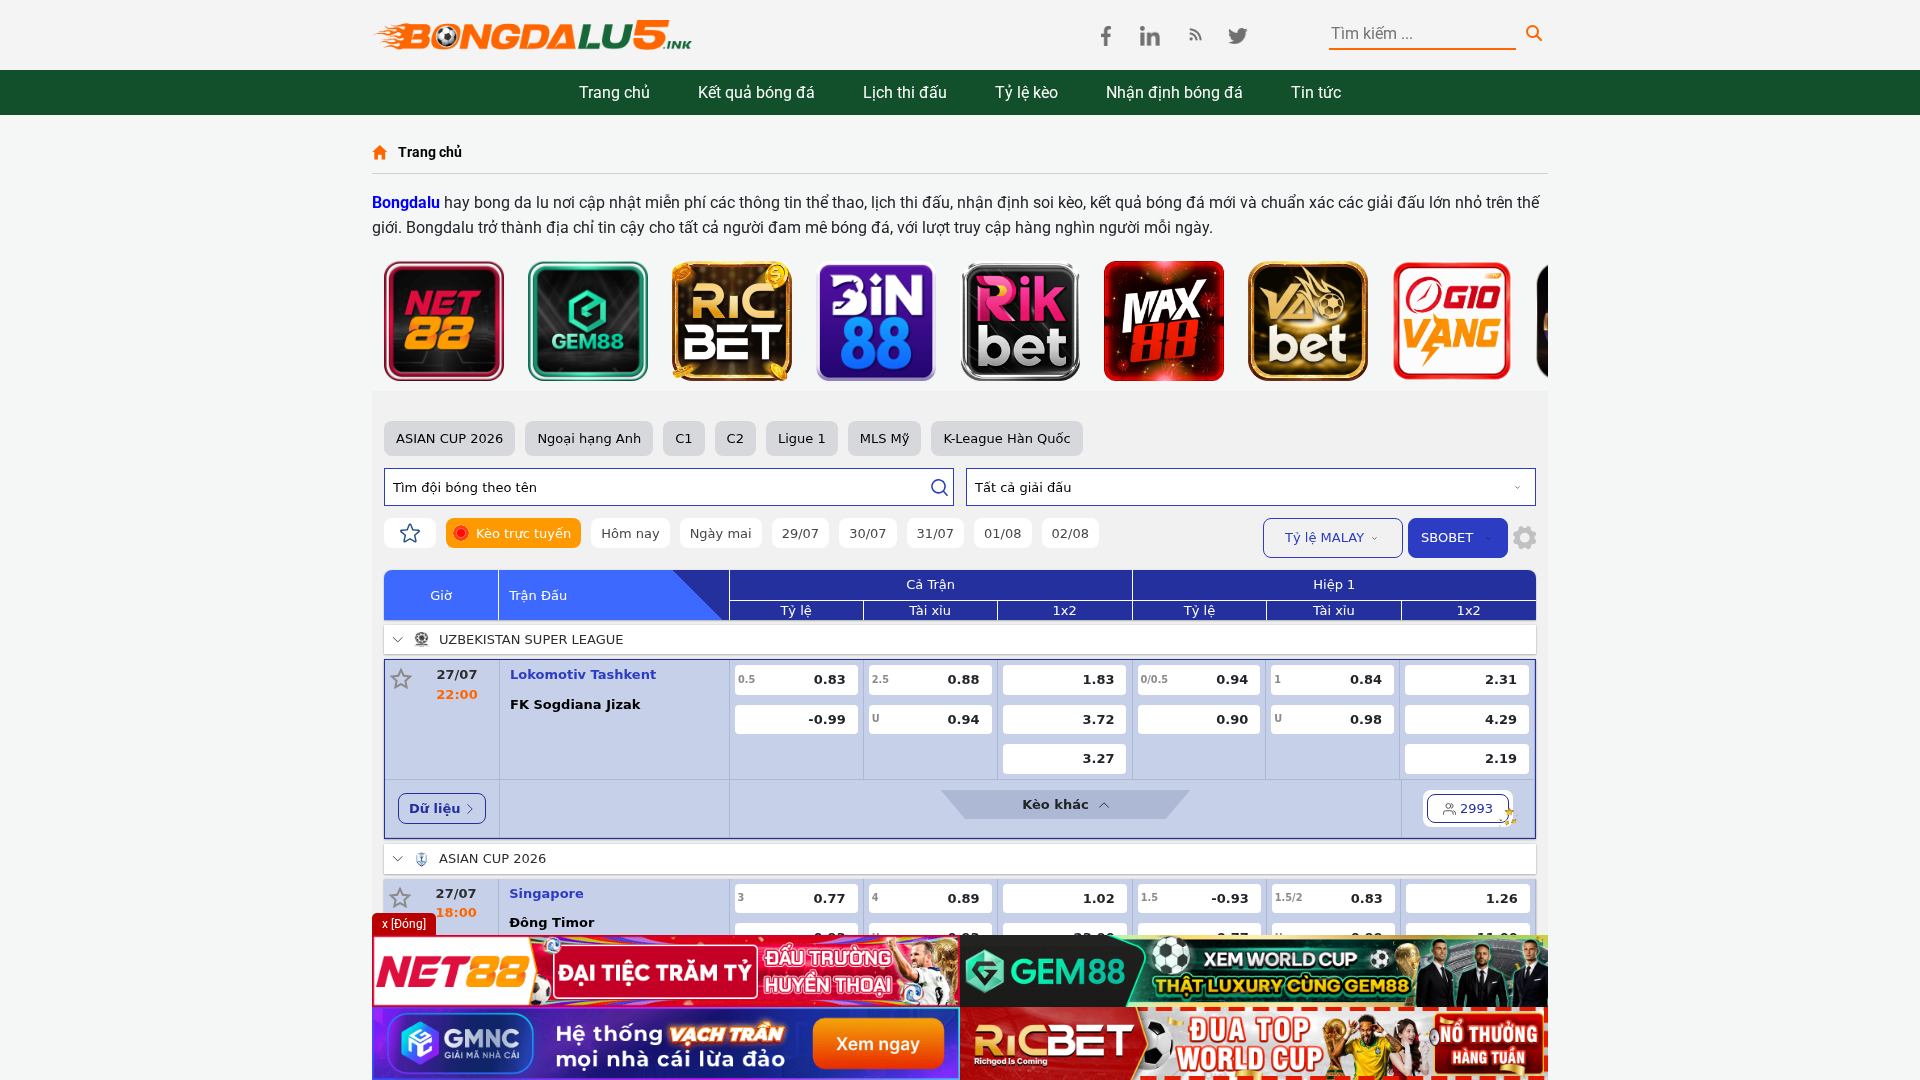Open the GEM88 World Cup banner
Screen dimensions: 1920x1080
(x=1254, y=971)
